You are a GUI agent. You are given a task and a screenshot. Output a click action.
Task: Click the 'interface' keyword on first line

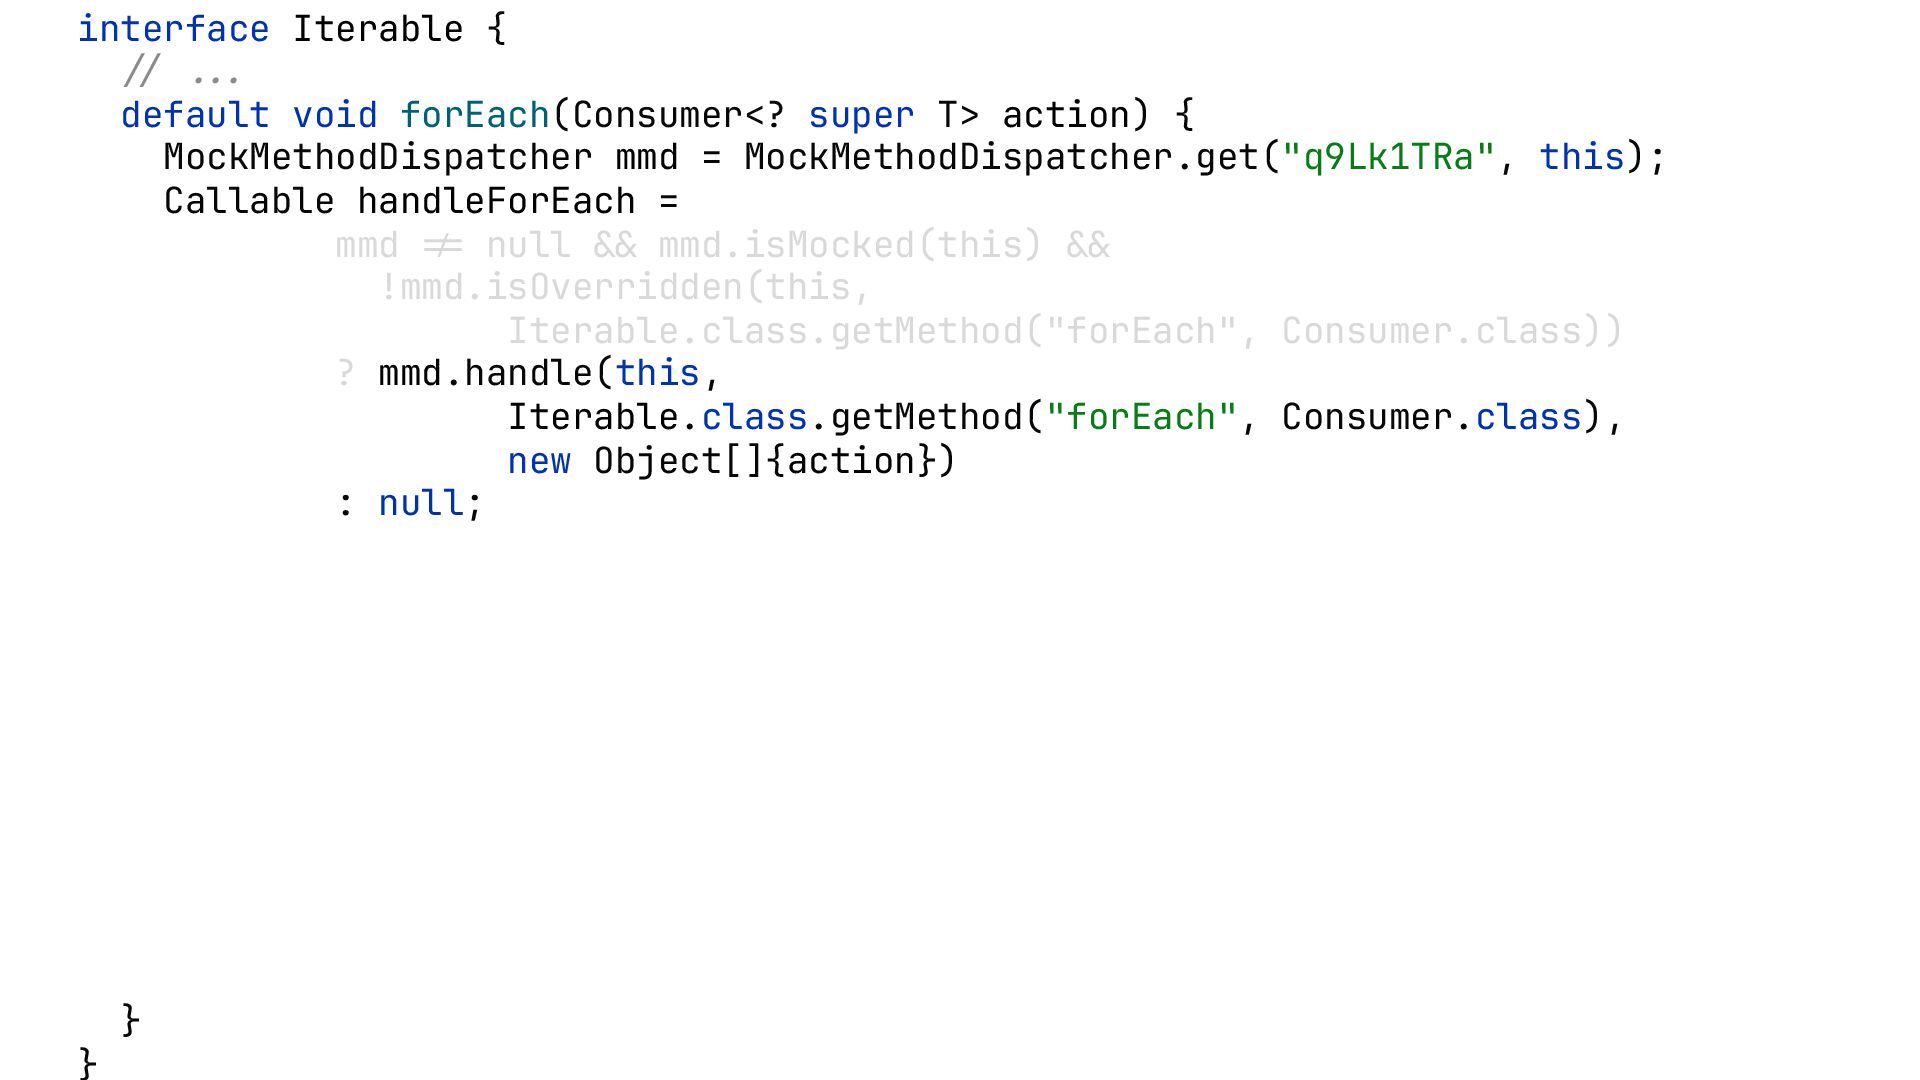click(x=174, y=29)
